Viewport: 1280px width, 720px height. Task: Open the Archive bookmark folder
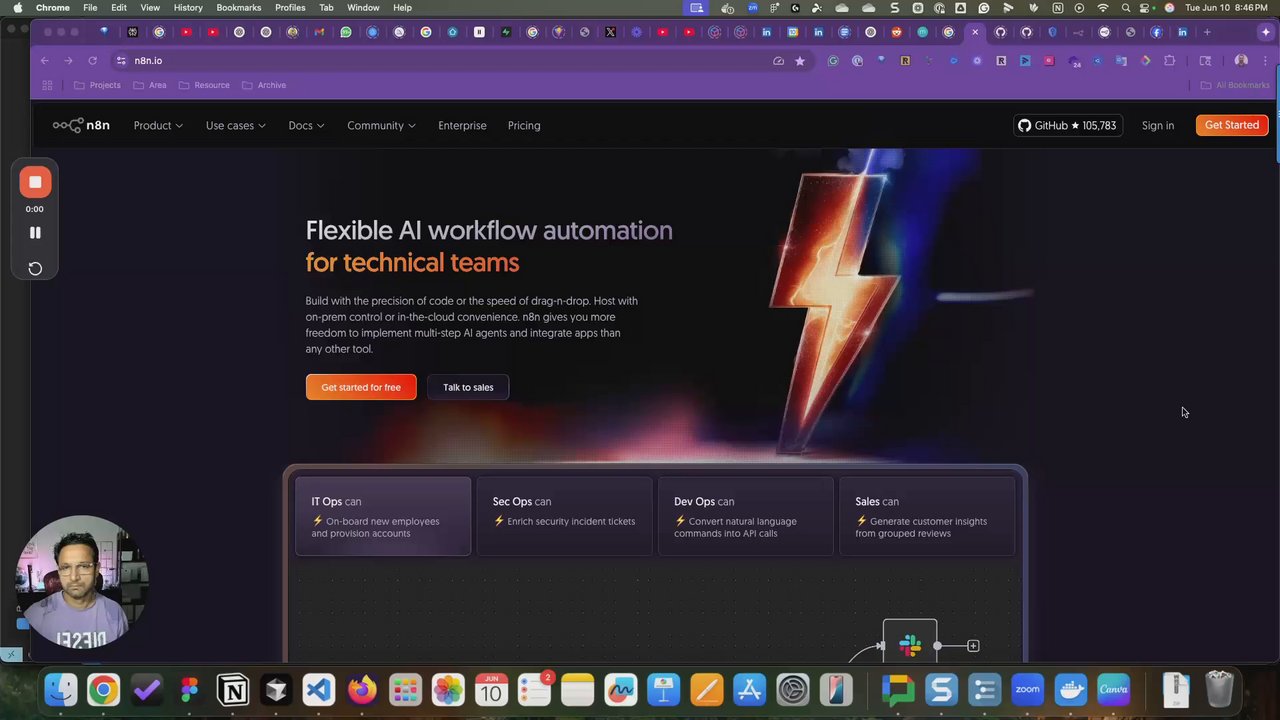[264, 85]
